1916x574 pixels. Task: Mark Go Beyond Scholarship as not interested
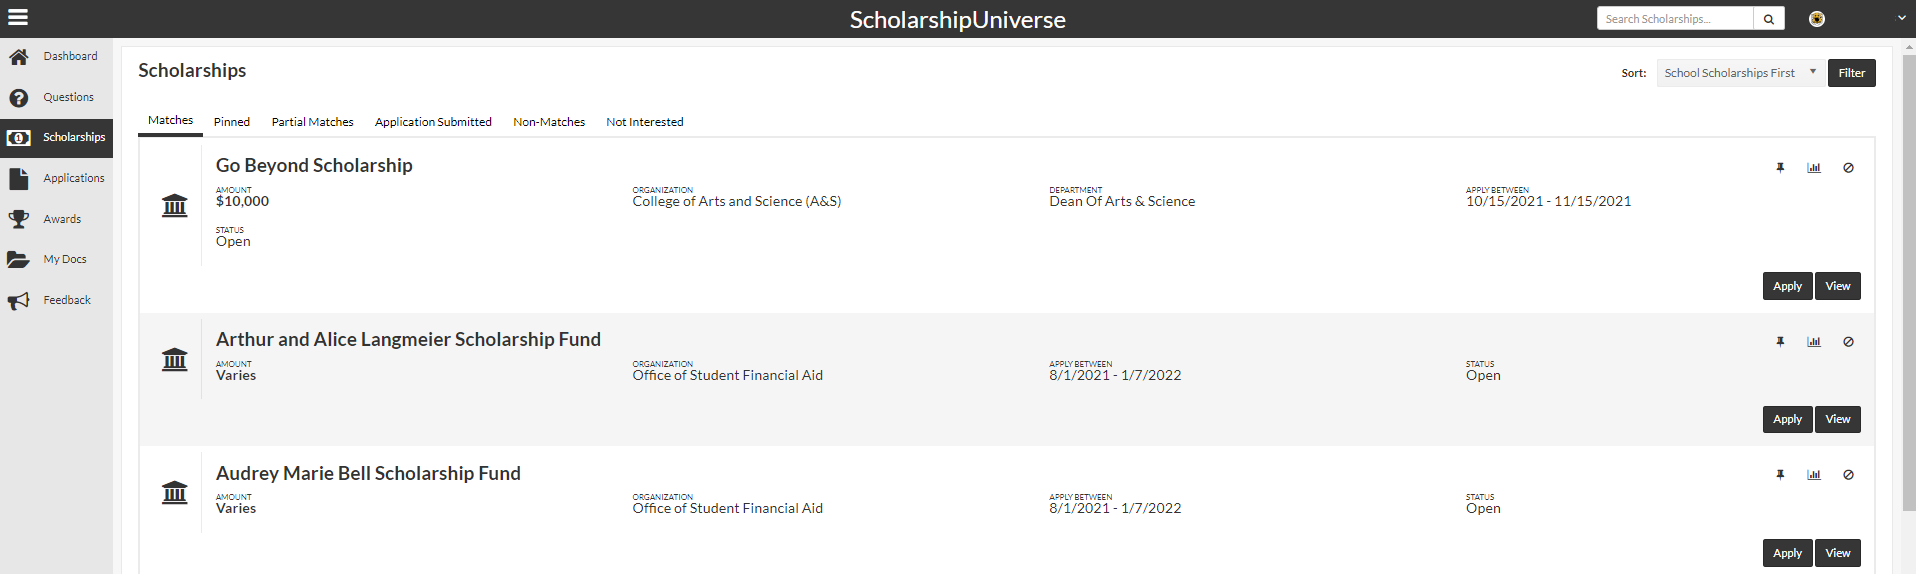coord(1848,168)
